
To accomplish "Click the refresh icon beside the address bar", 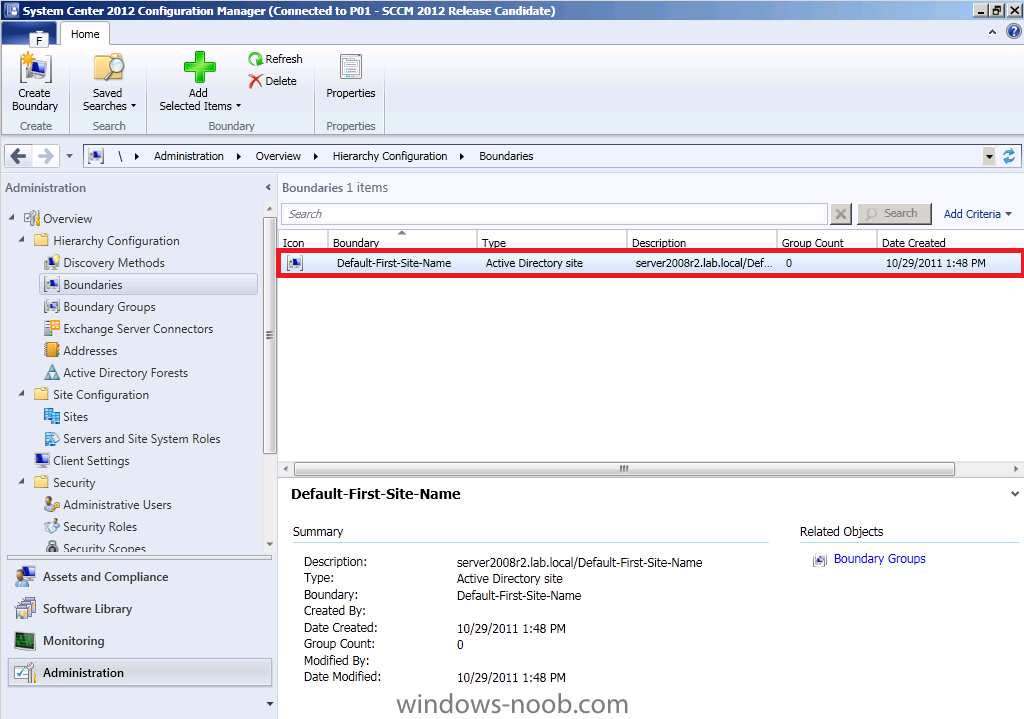I will pyautogui.click(x=1009, y=156).
